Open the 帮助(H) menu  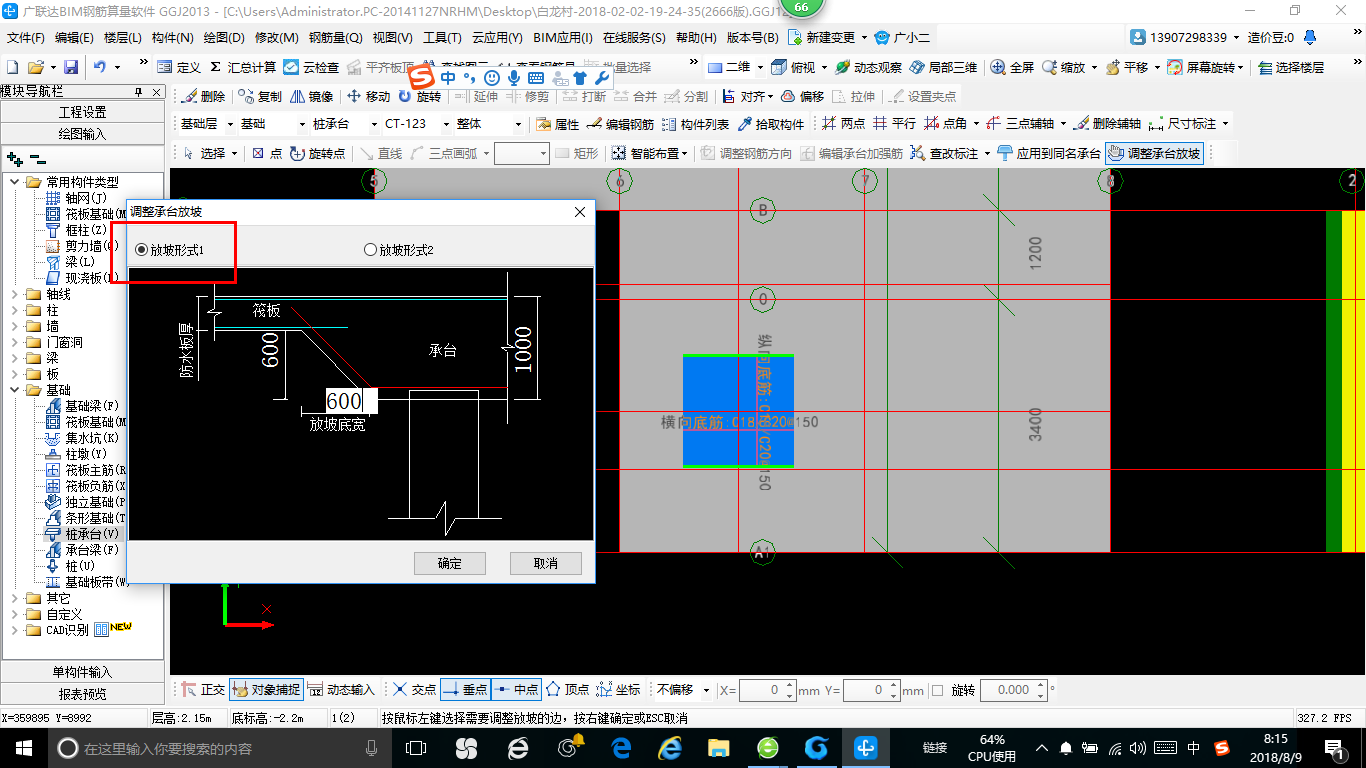click(x=696, y=38)
